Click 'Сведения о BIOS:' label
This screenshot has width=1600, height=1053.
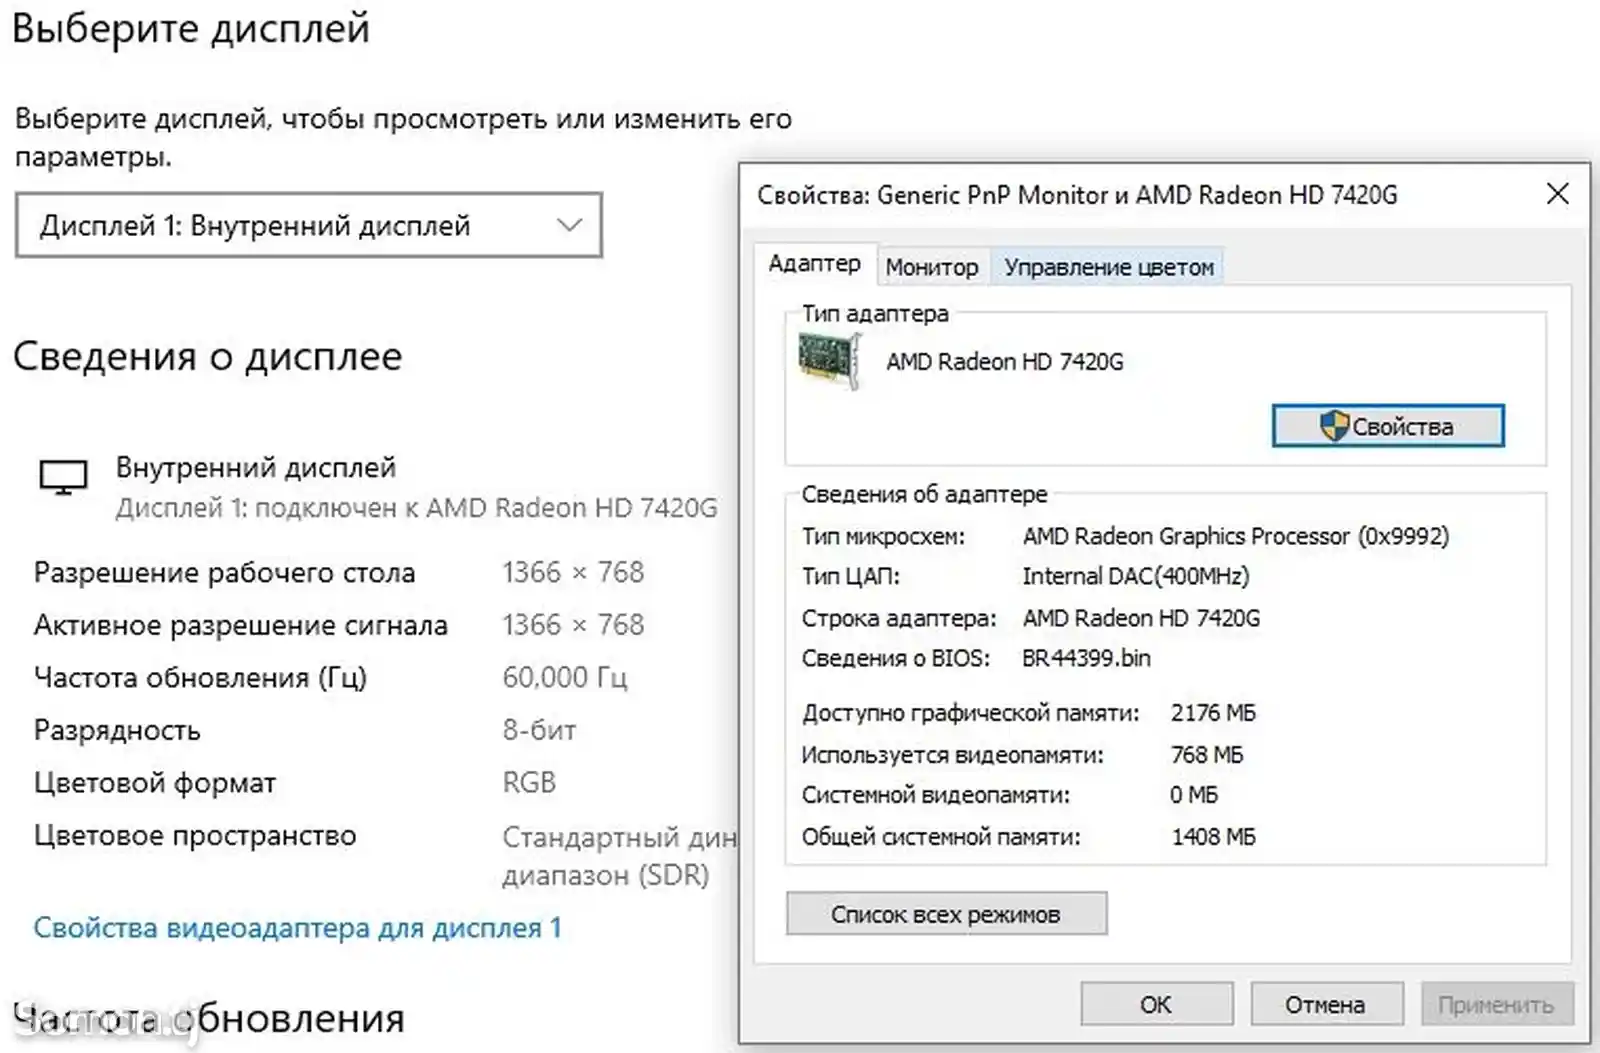coord(896,658)
